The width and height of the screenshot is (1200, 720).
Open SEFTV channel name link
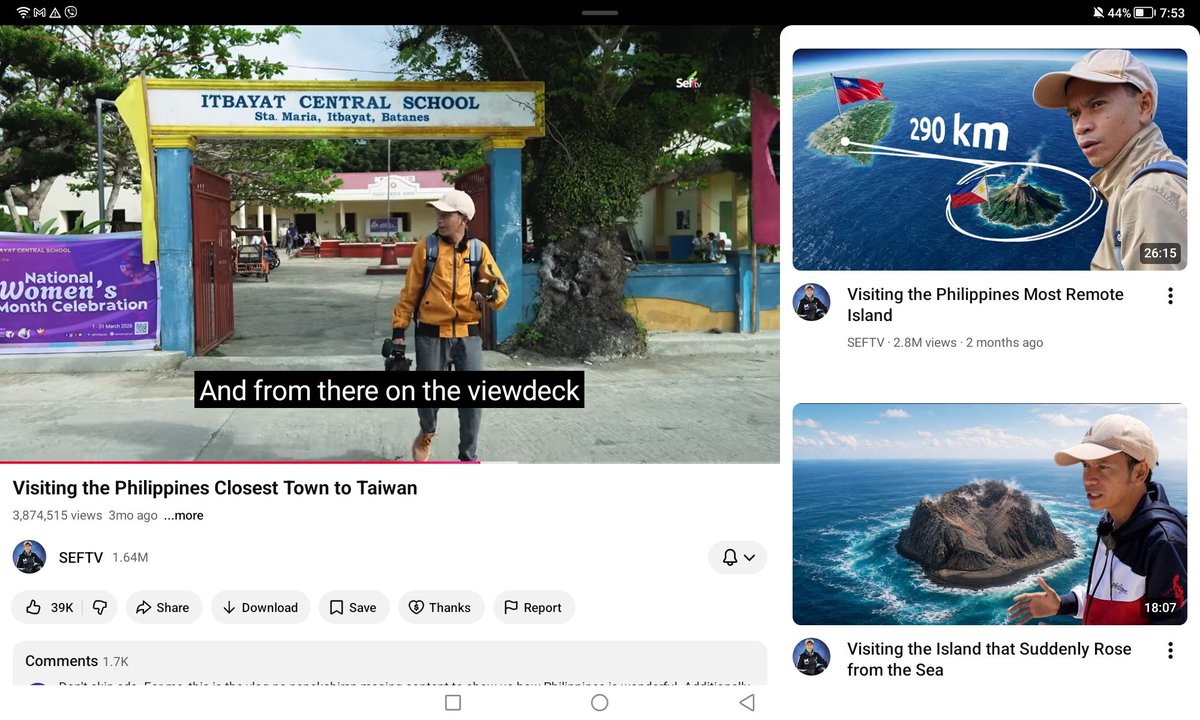(81, 557)
